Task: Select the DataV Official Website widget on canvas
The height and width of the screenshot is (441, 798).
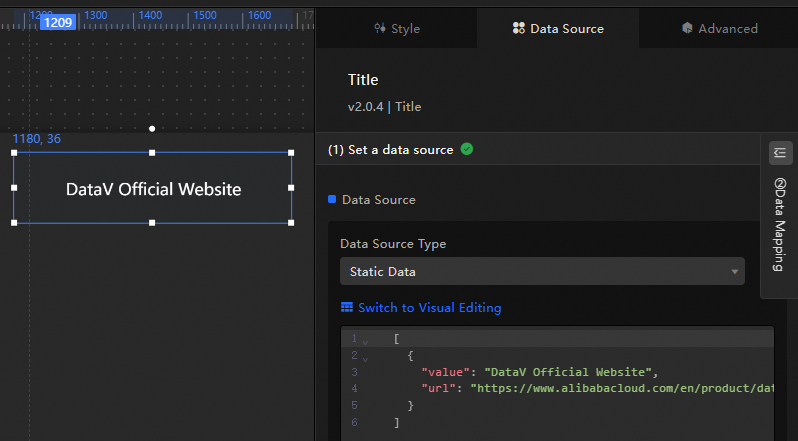Action: 153,189
